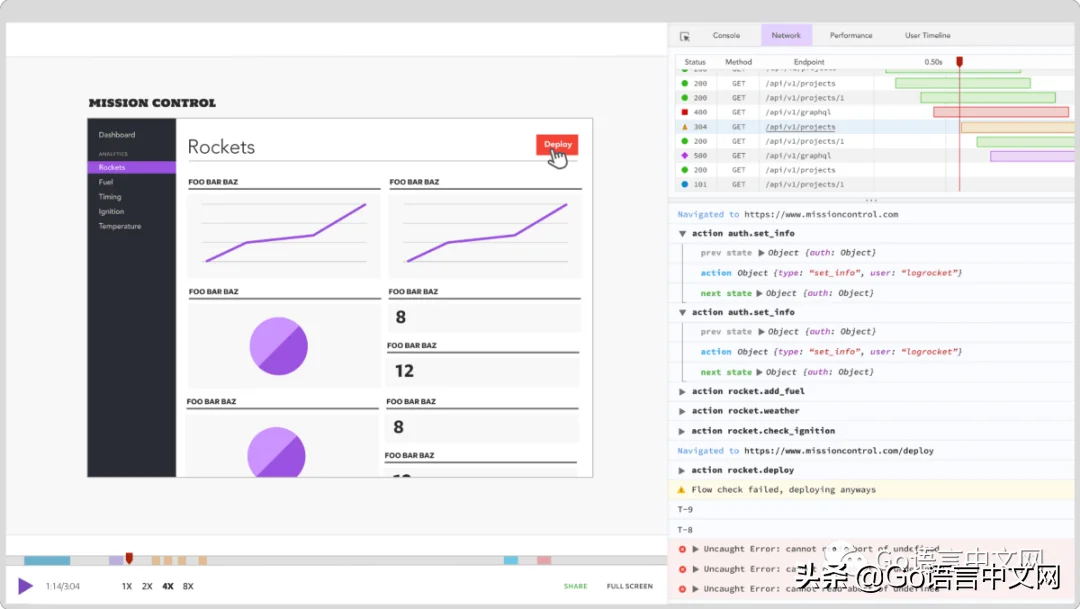Screen dimensions: 1080x609
Task: Click the T-9 console log line
Action: click(x=685, y=510)
